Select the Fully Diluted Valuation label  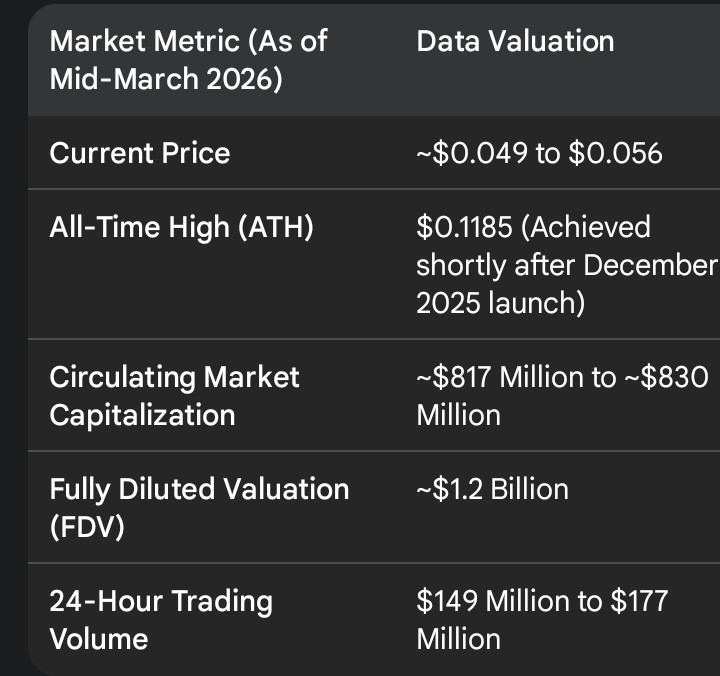(x=199, y=489)
